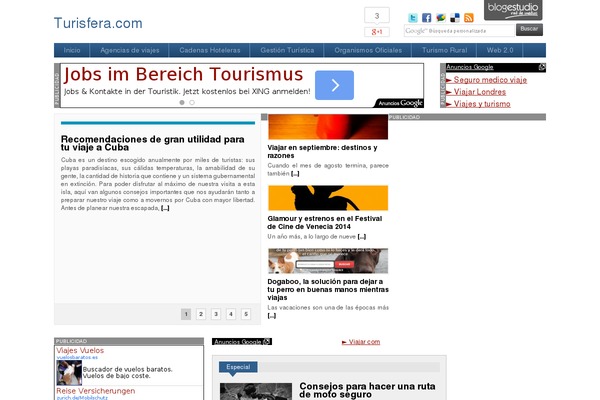Click read-more [...] on Cuba article
The height and width of the screenshot is (400, 600).
[x=165, y=208]
